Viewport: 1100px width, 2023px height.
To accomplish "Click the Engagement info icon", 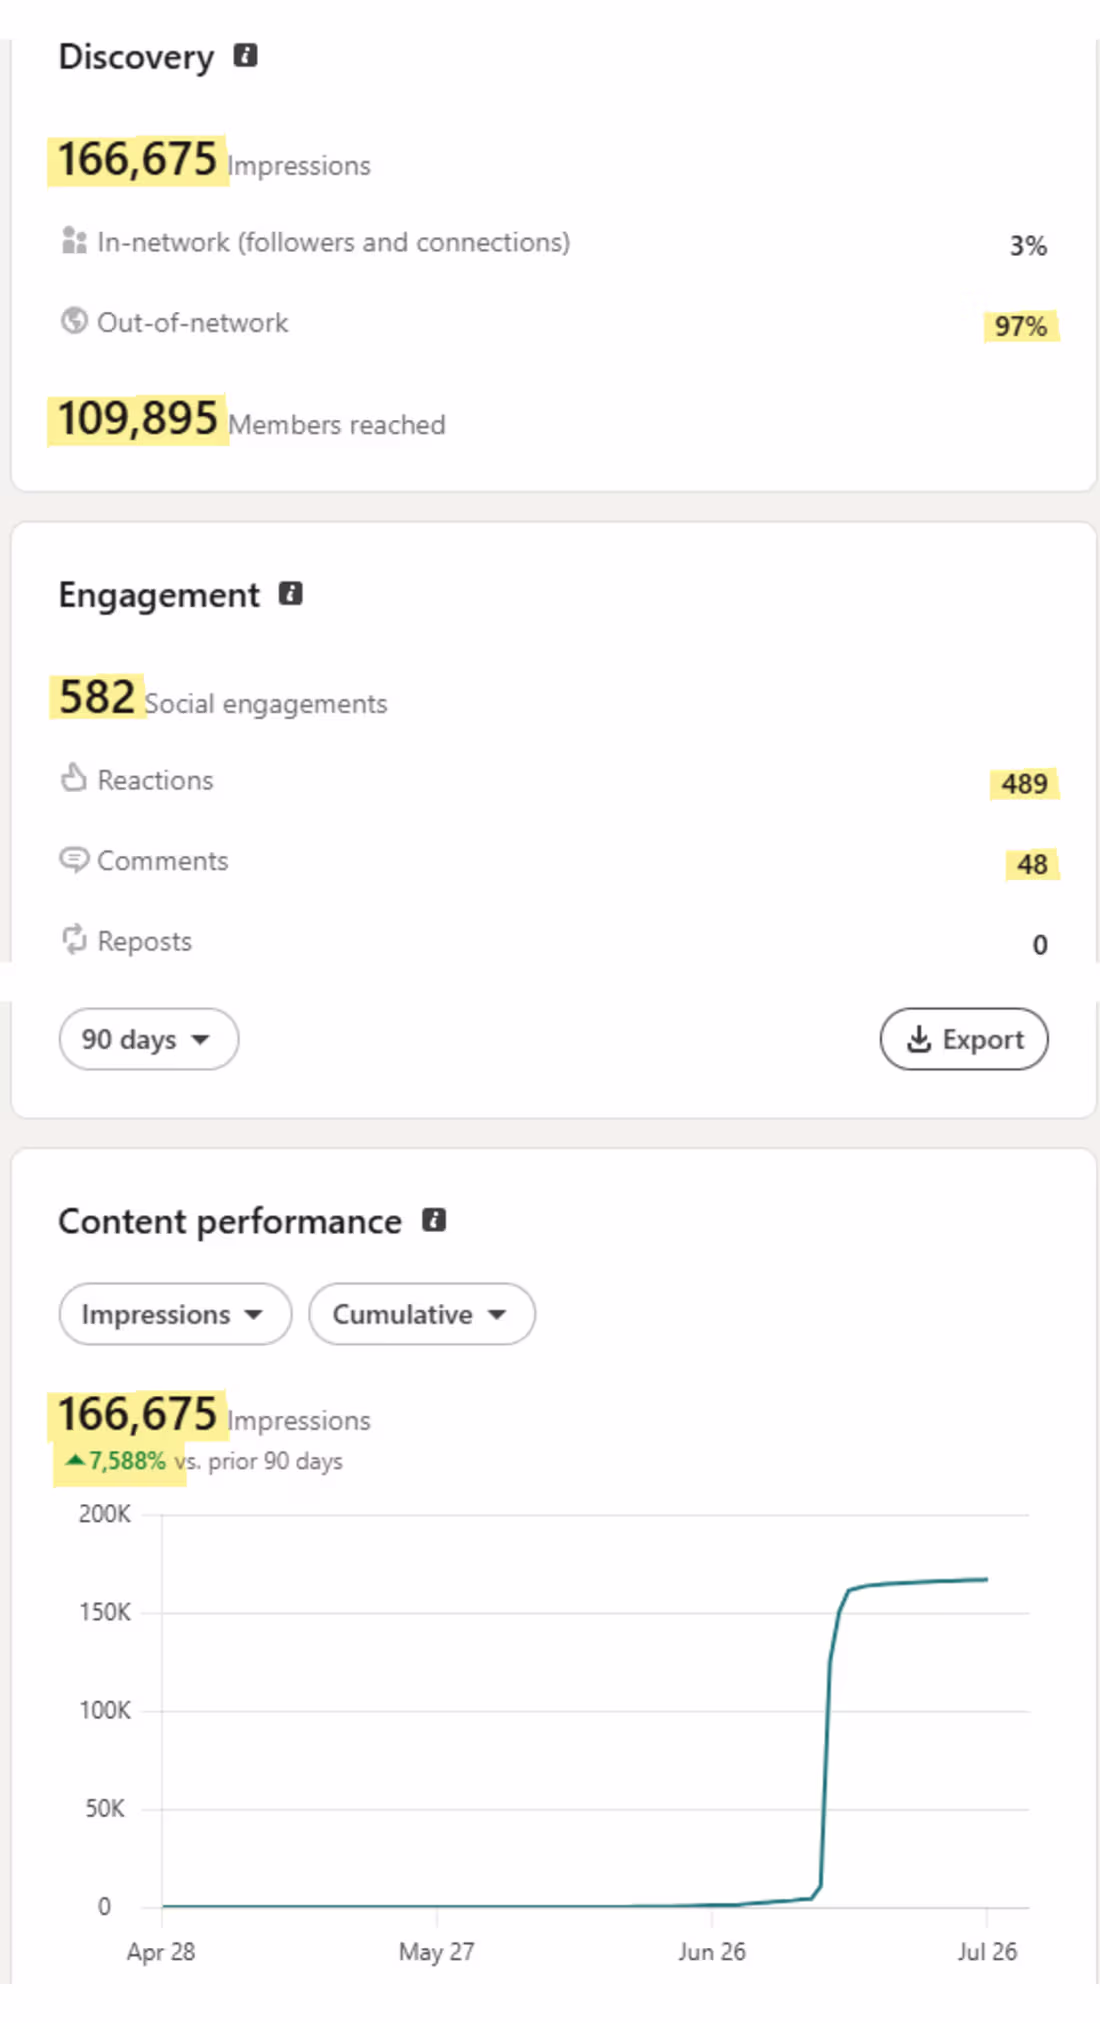I will (290, 593).
